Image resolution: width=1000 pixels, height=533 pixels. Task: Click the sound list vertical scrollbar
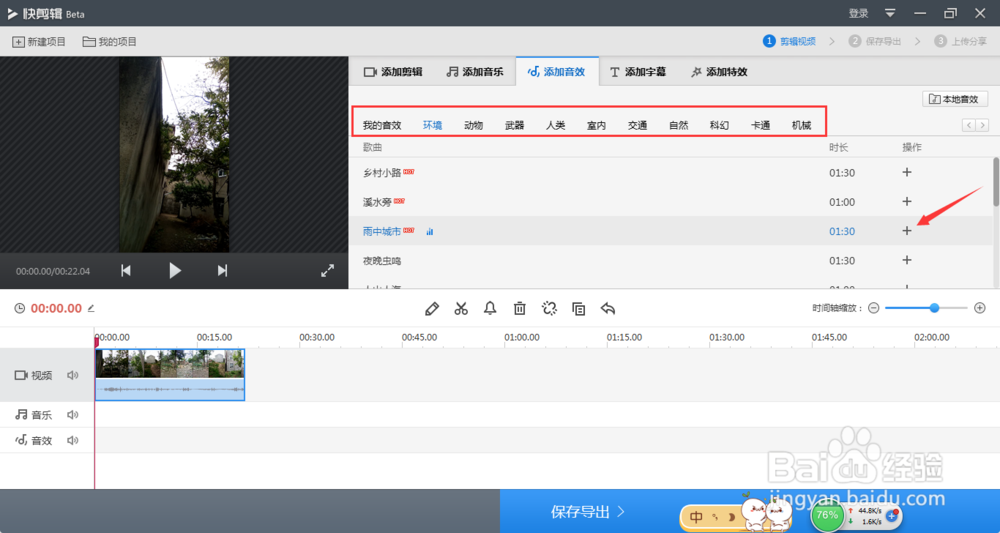pyautogui.click(x=996, y=182)
